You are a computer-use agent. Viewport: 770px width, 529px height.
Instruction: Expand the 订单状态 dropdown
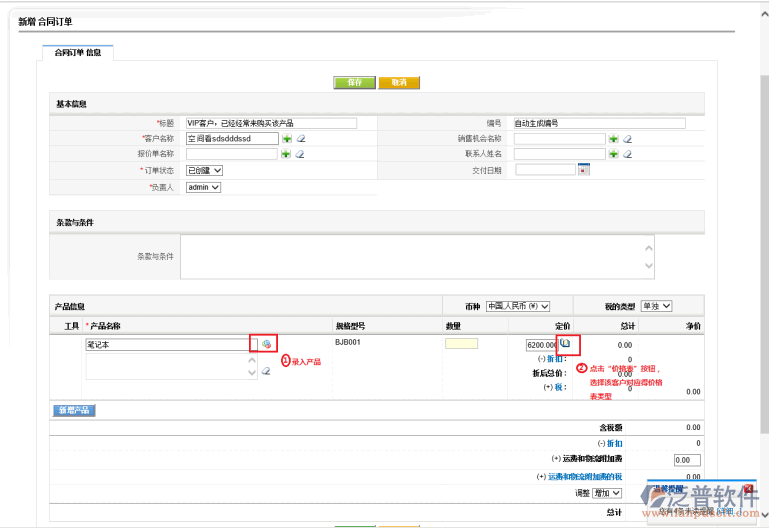click(204, 171)
